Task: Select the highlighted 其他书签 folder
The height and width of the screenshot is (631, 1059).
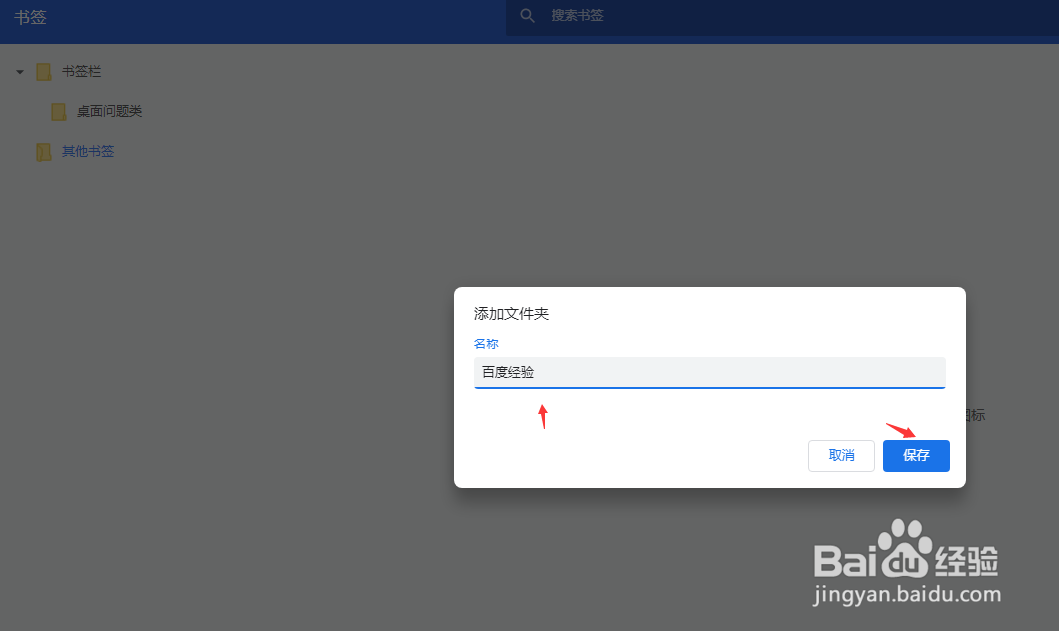Action: (x=90, y=151)
